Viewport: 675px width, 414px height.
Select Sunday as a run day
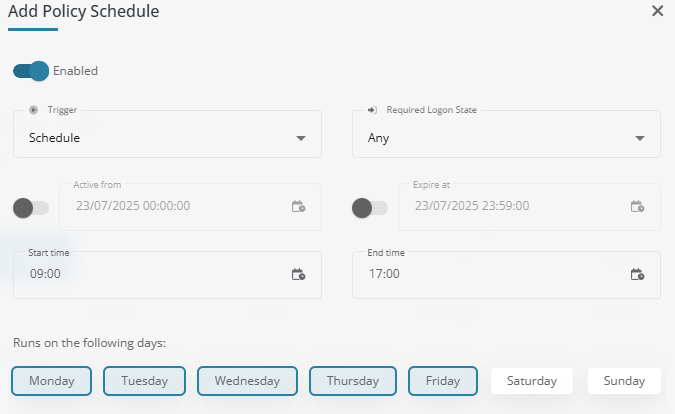624,381
